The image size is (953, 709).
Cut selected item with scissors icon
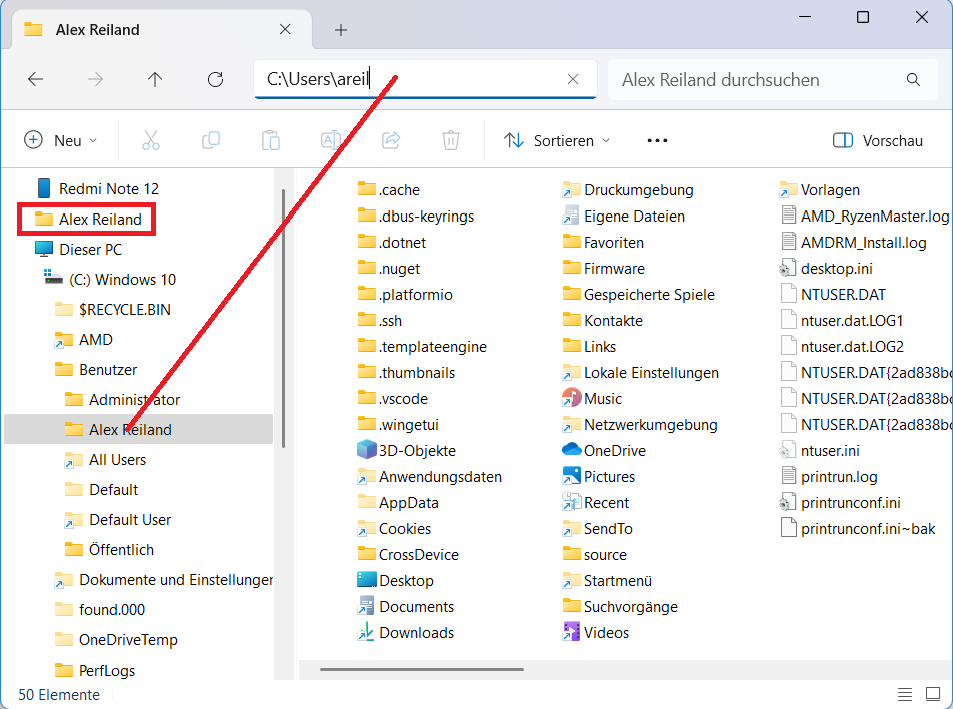[x=151, y=140]
